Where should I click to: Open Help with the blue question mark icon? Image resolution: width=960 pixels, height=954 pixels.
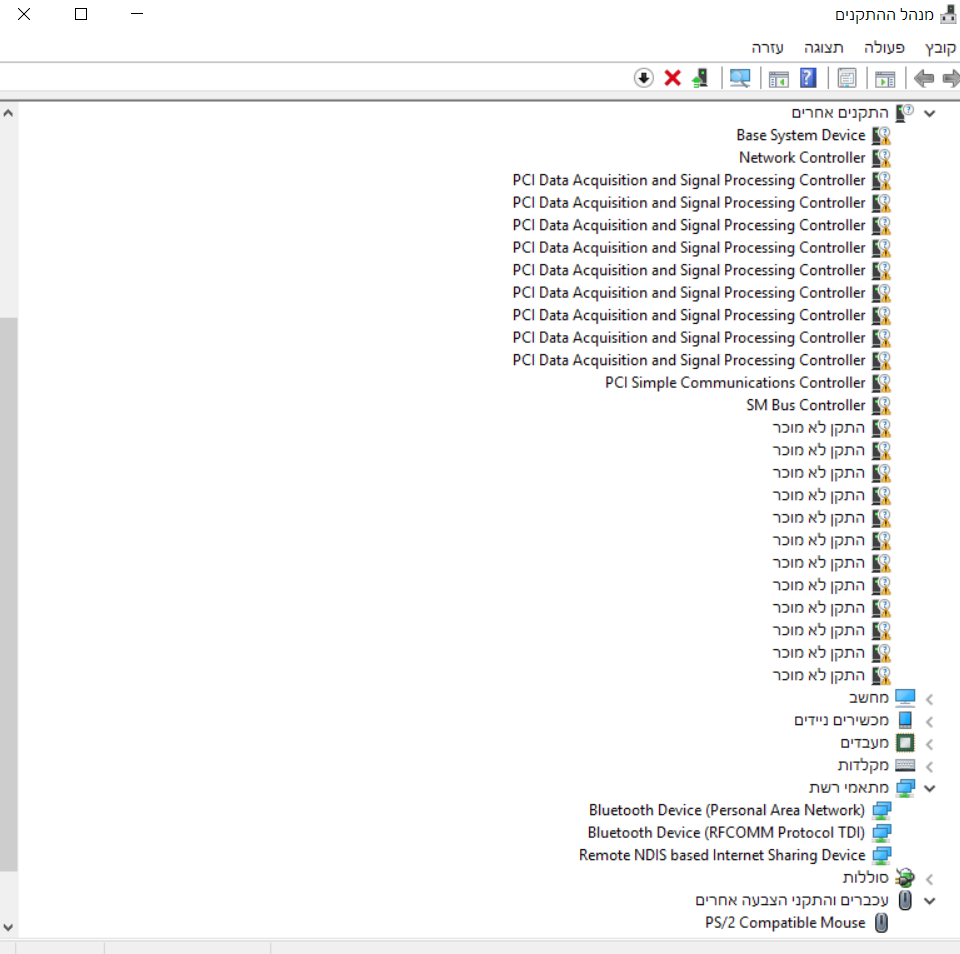[x=808, y=78]
